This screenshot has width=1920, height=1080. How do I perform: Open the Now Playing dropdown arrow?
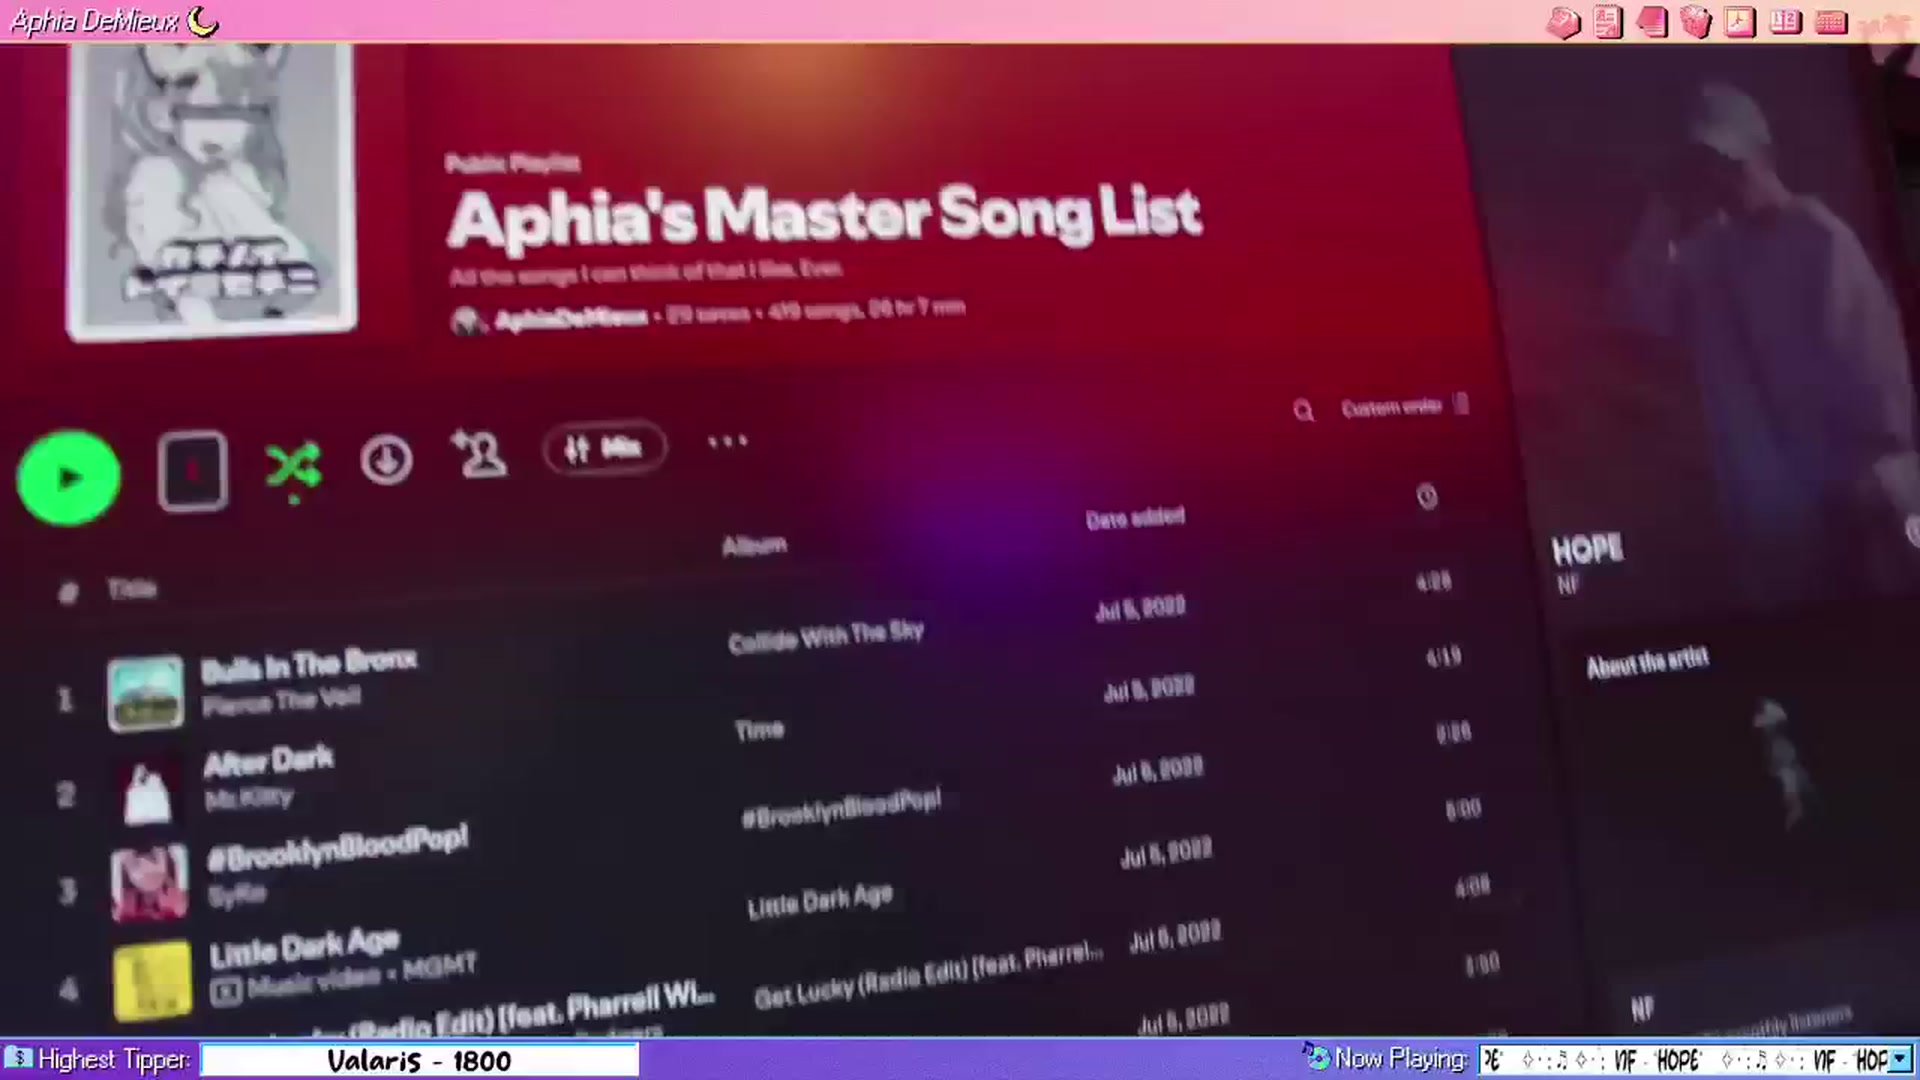[1899, 1059]
